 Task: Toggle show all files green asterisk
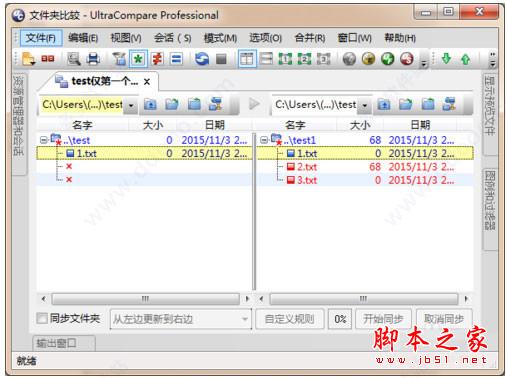pyautogui.click(x=138, y=59)
